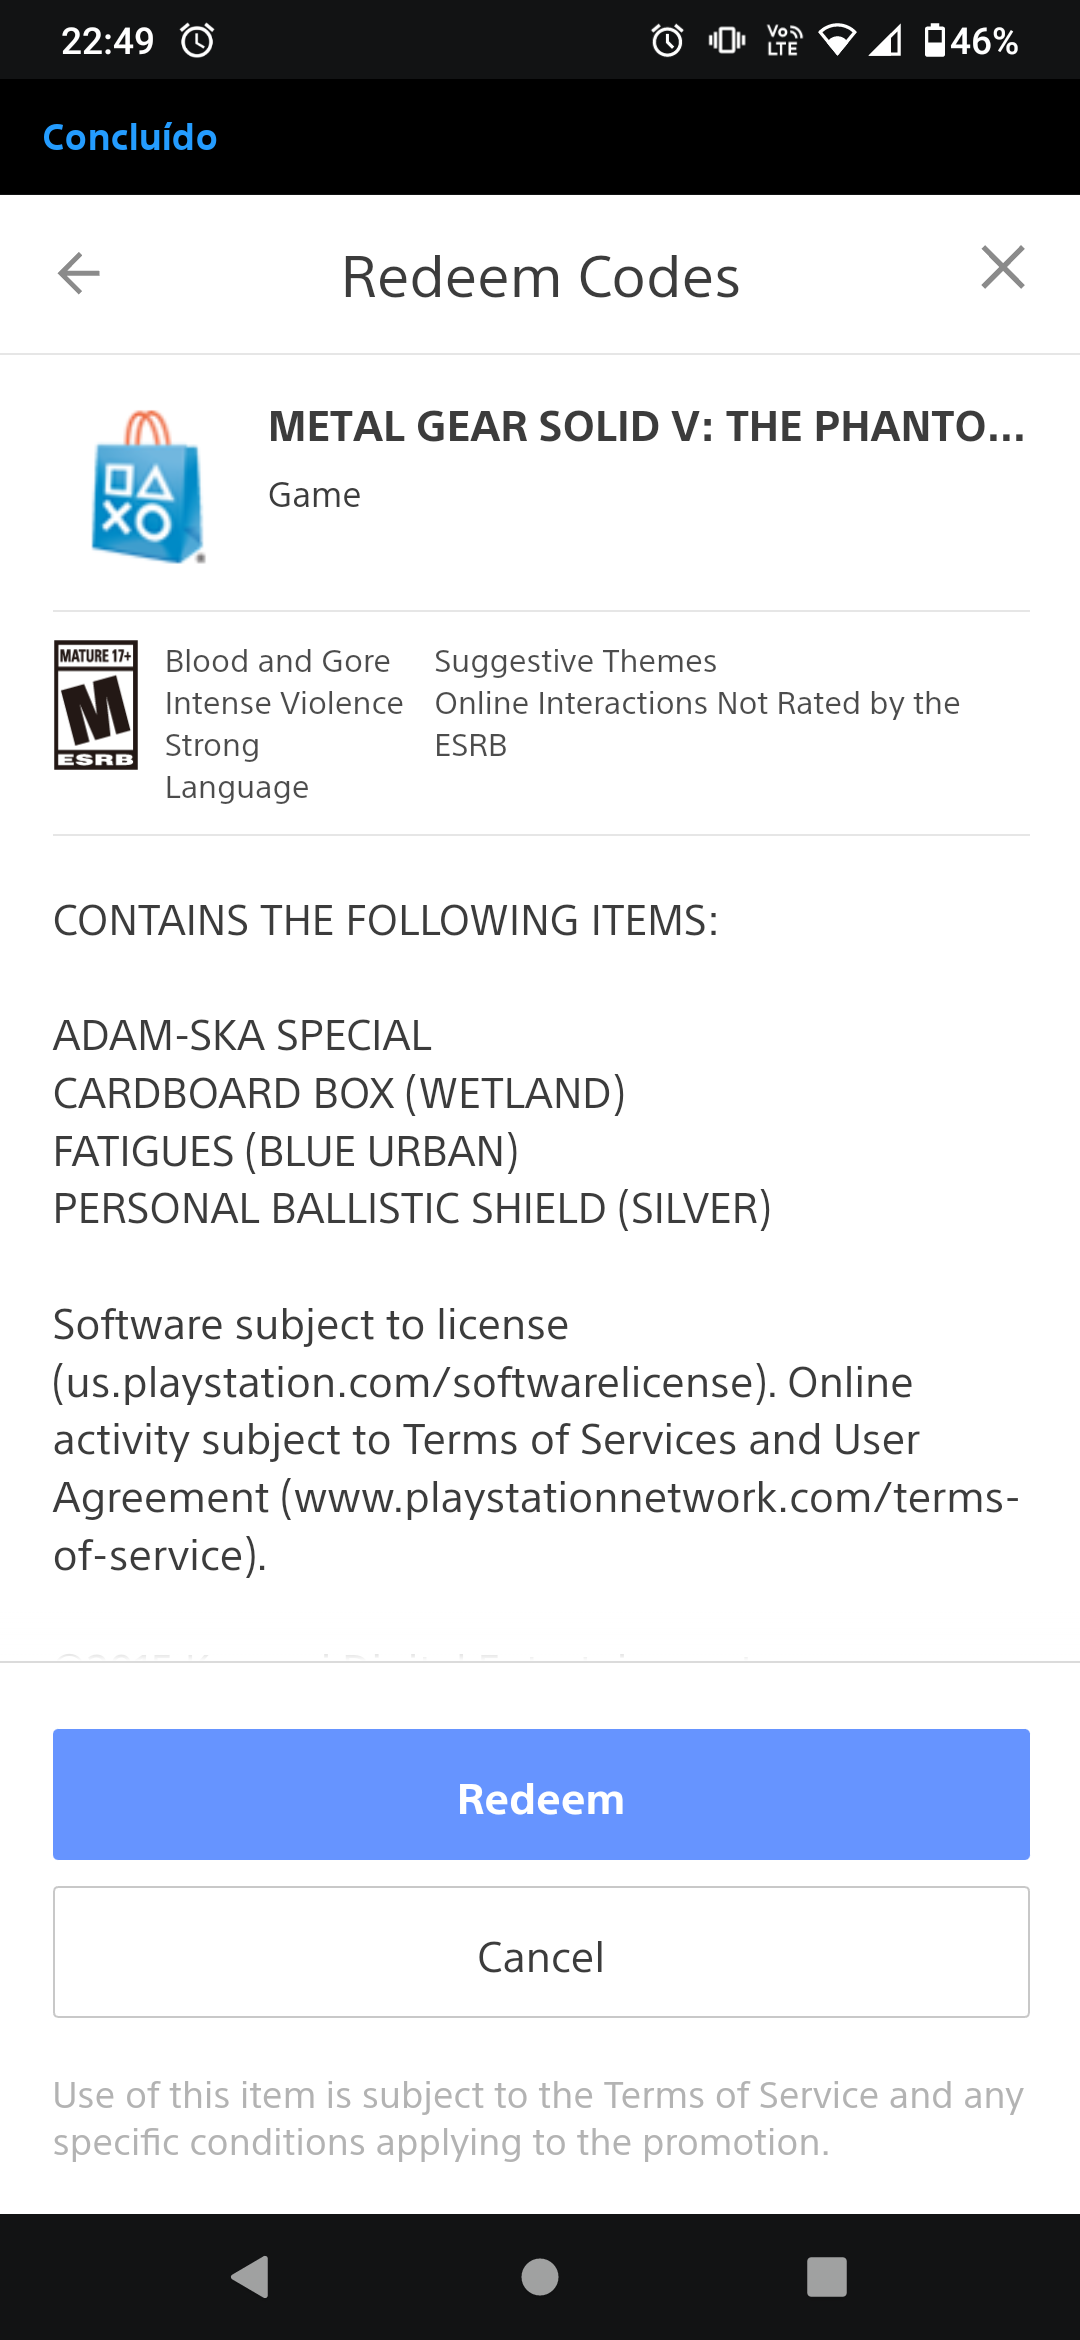Tap the Android recent apps square
This screenshot has height=2340, width=1080.
pyautogui.click(x=827, y=2277)
